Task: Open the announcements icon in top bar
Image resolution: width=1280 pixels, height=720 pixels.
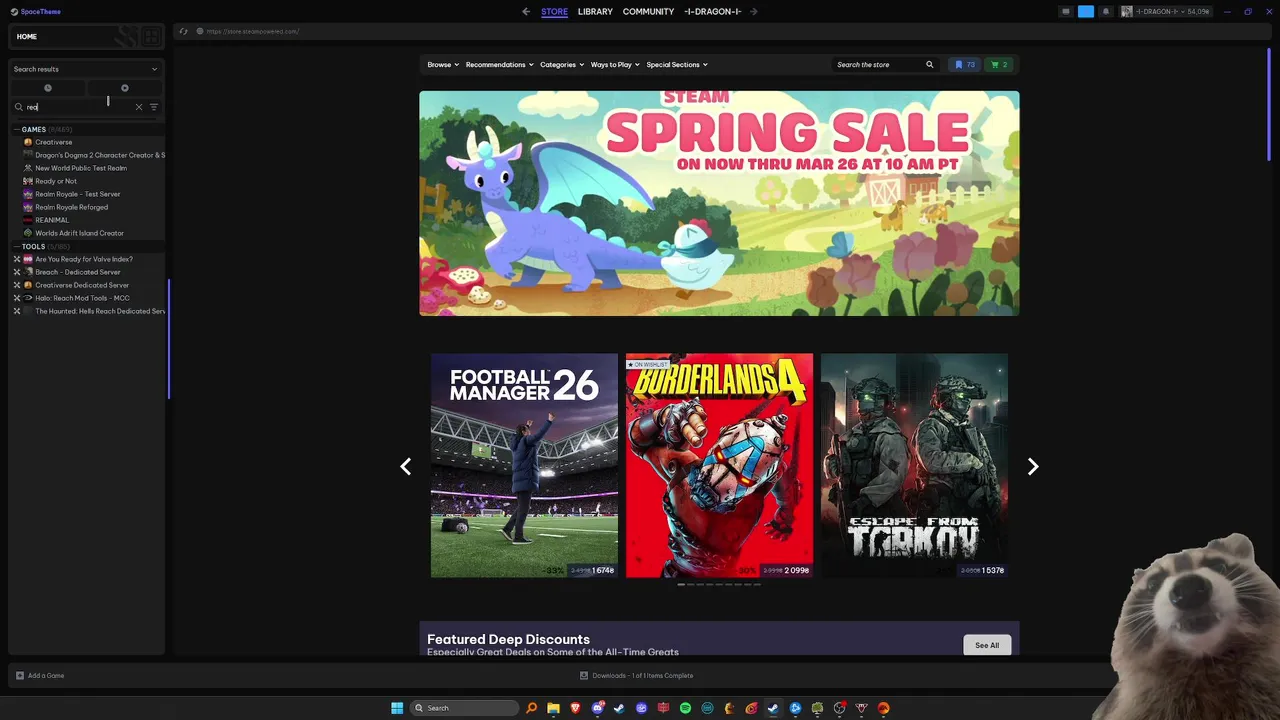Action: click(1086, 11)
